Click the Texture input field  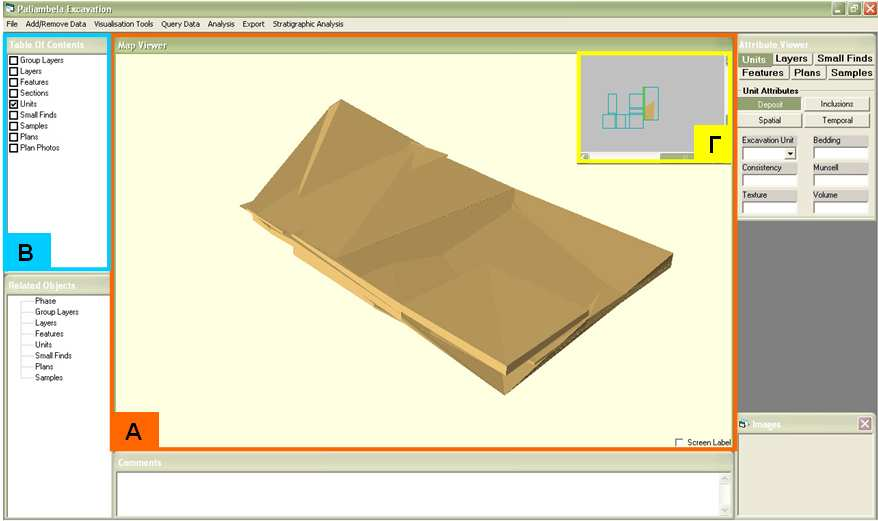click(769, 208)
